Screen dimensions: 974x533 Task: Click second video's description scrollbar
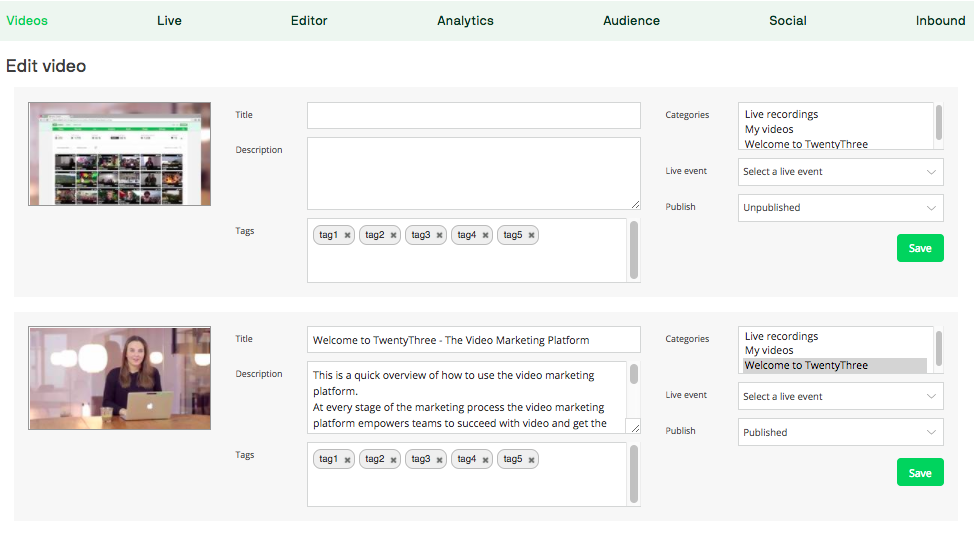point(634,374)
